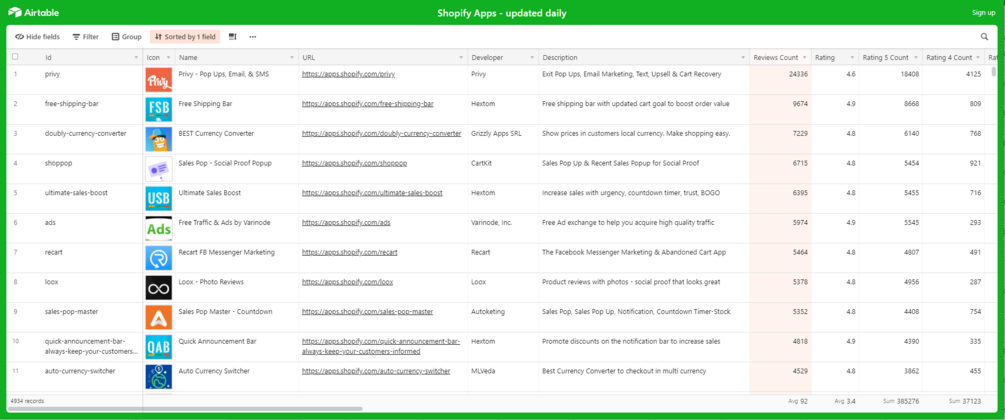Screen dimensions: 1005x420
Task: Select 'Free Ad exchange' description cell
Action: [x=644, y=228]
